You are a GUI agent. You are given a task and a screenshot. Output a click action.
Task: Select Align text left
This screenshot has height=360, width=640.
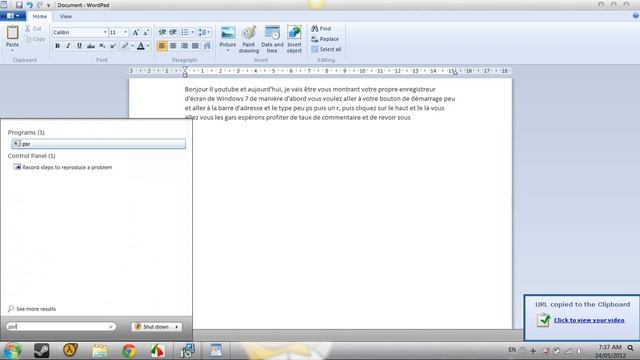[162, 46]
